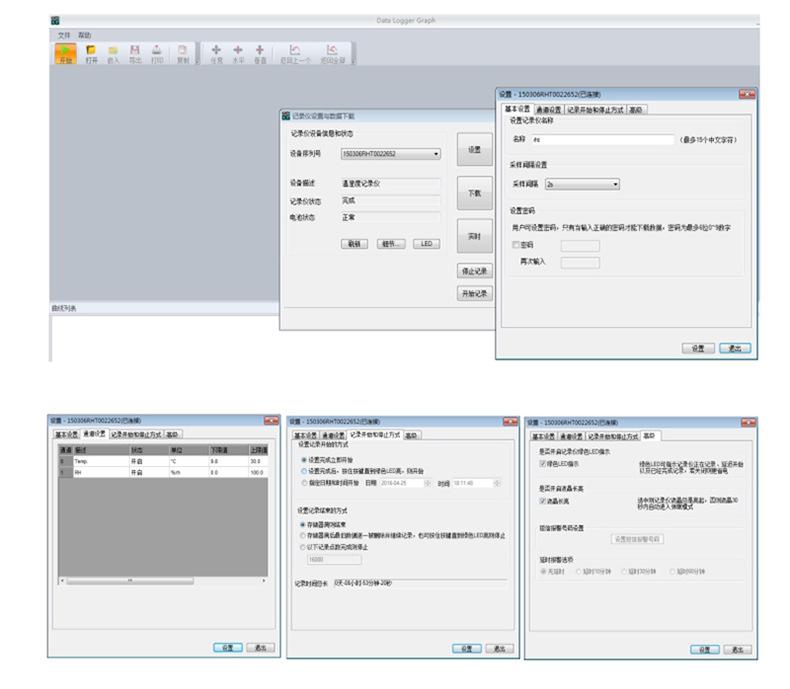
Task: Click the green 开始 start toolbar icon
Action: (x=65, y=52)
